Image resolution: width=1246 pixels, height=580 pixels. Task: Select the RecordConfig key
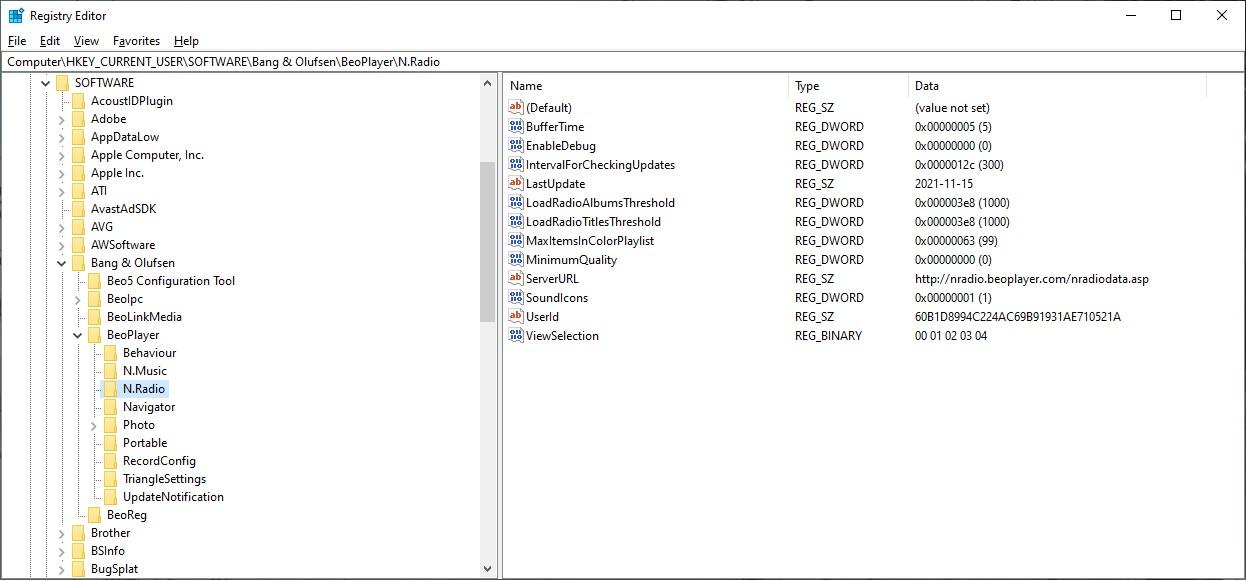(x=159, y=461)
